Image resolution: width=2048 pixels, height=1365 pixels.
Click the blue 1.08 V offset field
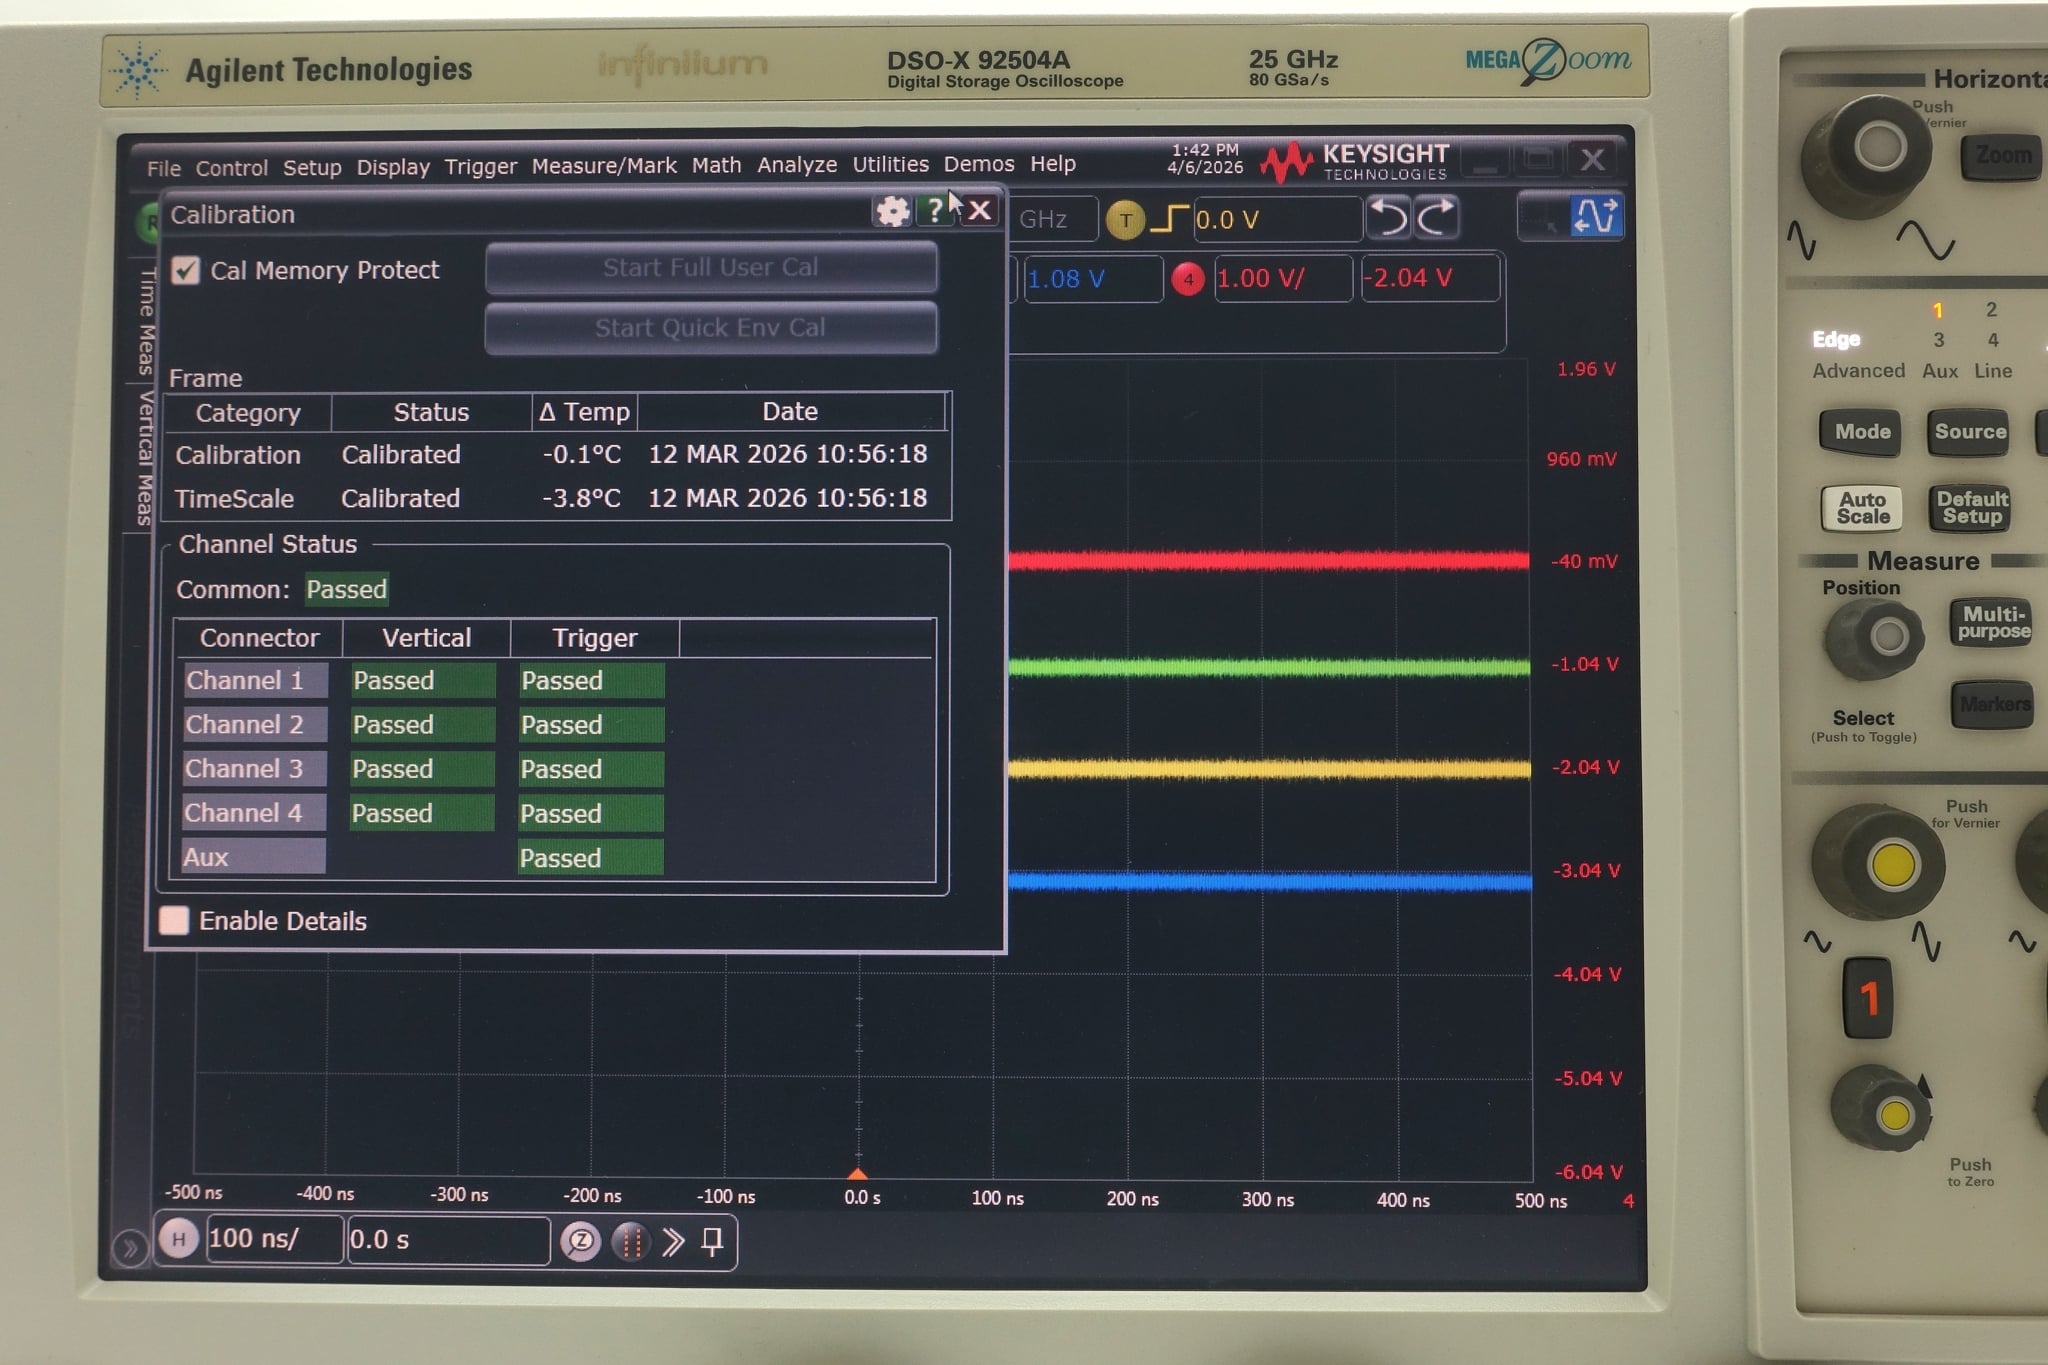click(x=1092, y=279)
